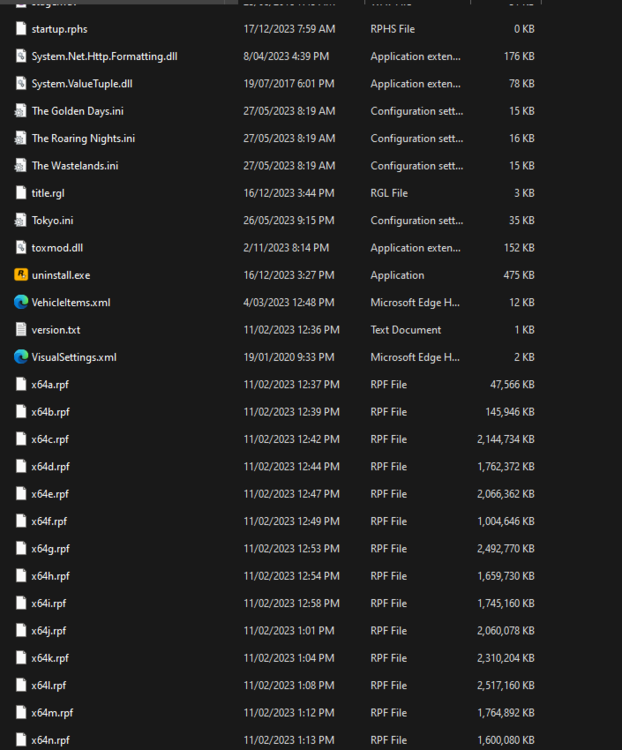The height and width of the screenshot is (750, 622).
Task: Select the uninstall.exe file name
Action: point(61,275)
